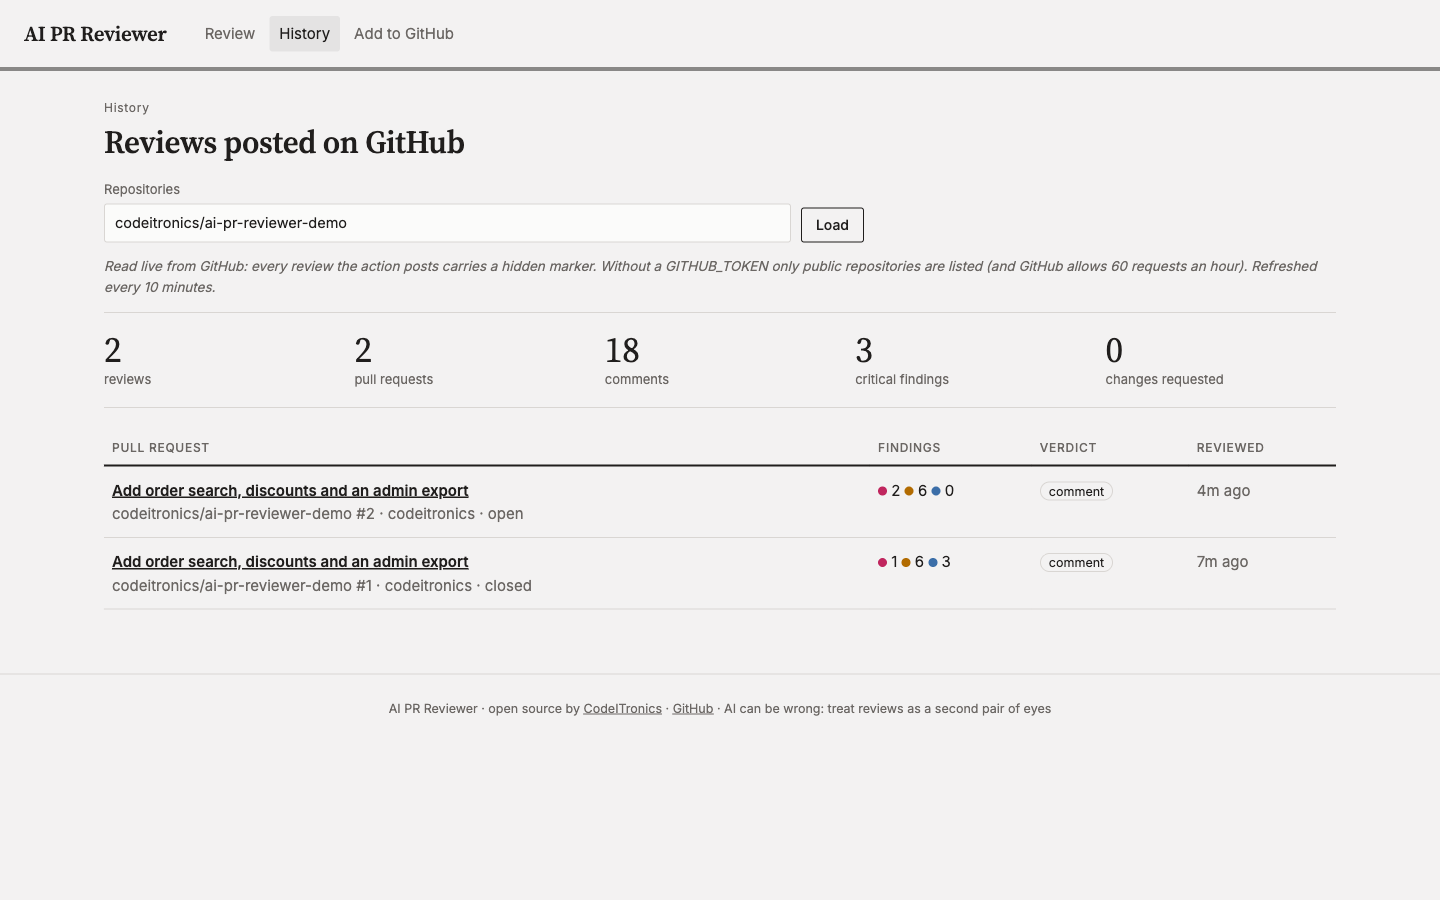Click the "codeitronics/ai-pr-reviewer-demo #1" row subtitle
Screen dimensions: 1440x900
tap(242, 586)
